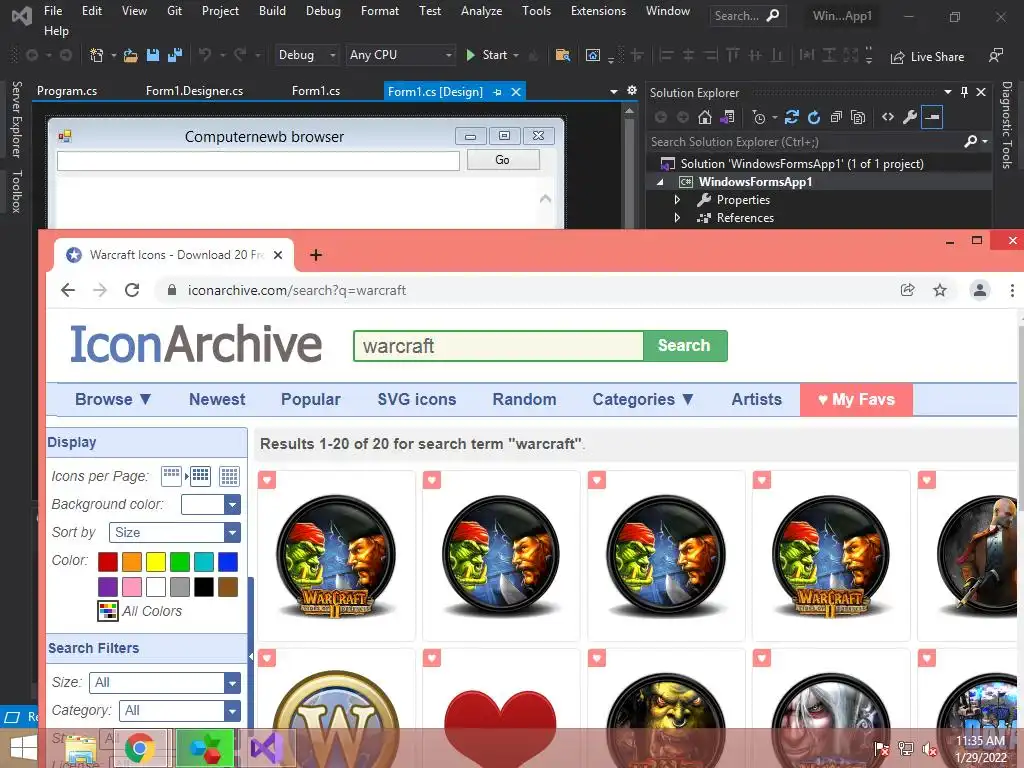
Task: Click Start debugging button
Action: point(487,56)
